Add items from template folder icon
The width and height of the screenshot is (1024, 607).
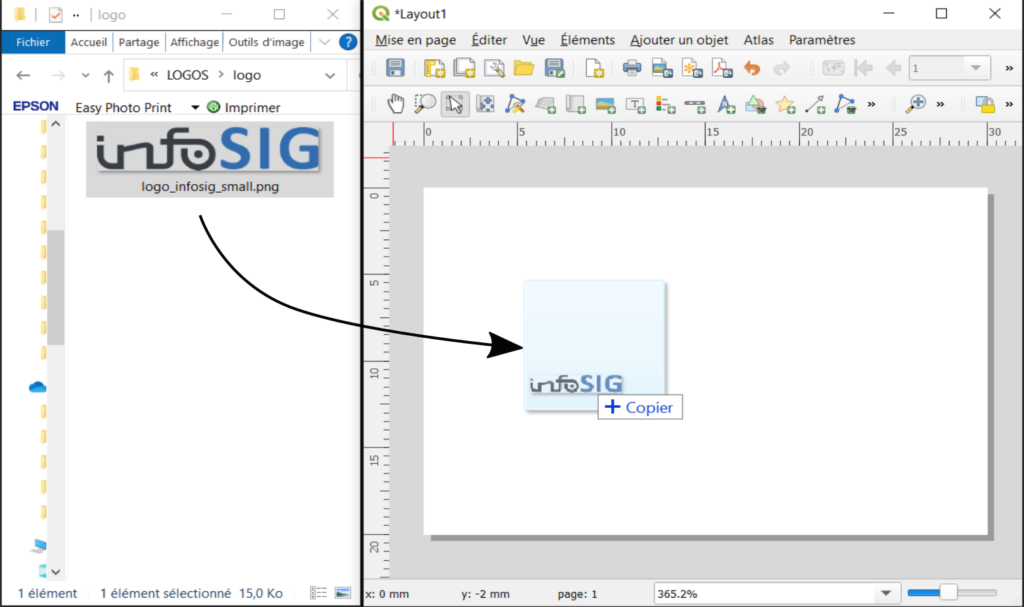click(x=524, y=68)
